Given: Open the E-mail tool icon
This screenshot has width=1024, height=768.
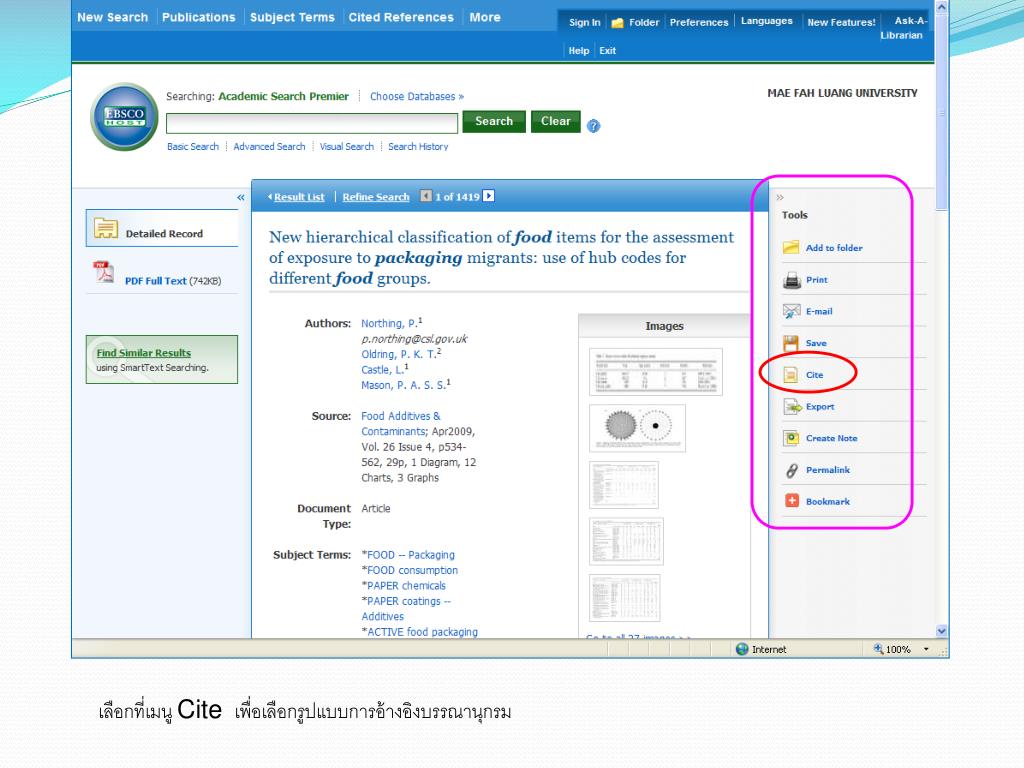Looking at the screenshot, I should [x=791, y=311].
